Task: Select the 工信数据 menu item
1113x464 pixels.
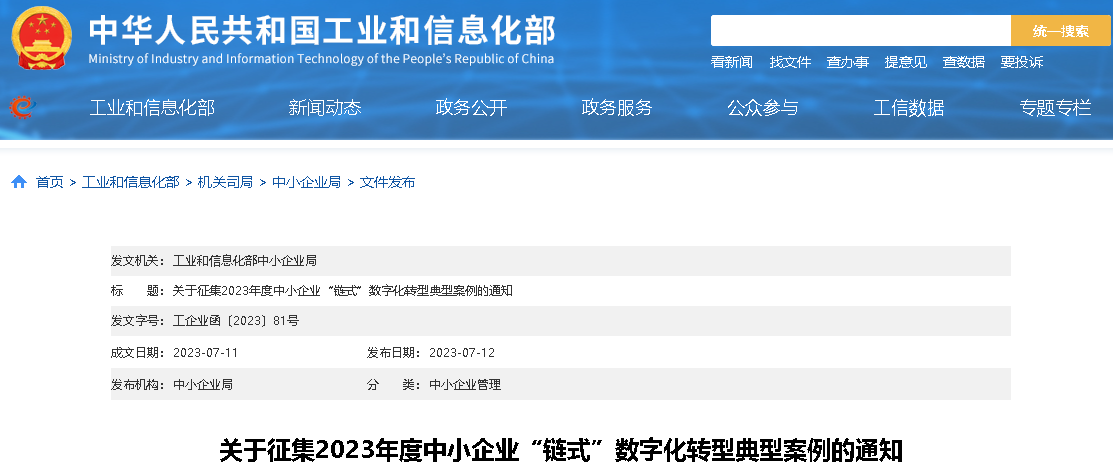Action: click(909, 108)
